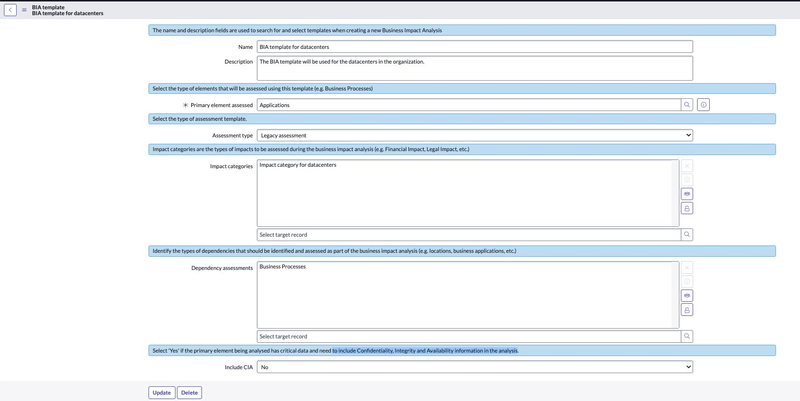Screen dimensions: 800x401
Task: Focus Dependency assessments target record input
Action: click(468, 336)
